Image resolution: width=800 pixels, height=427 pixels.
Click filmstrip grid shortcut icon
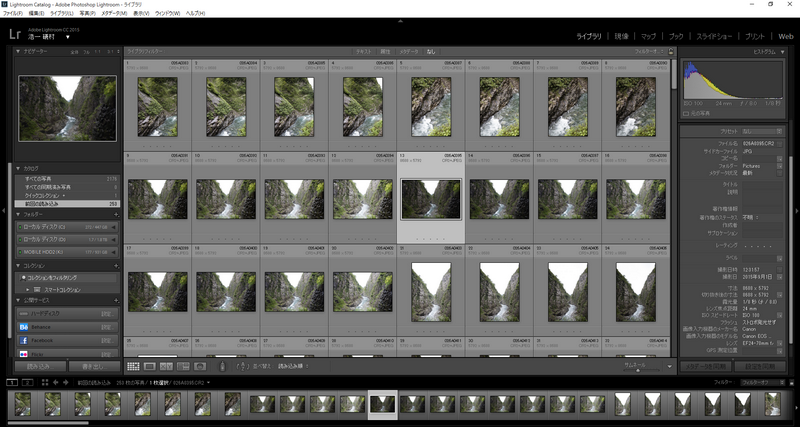point(45,382)
